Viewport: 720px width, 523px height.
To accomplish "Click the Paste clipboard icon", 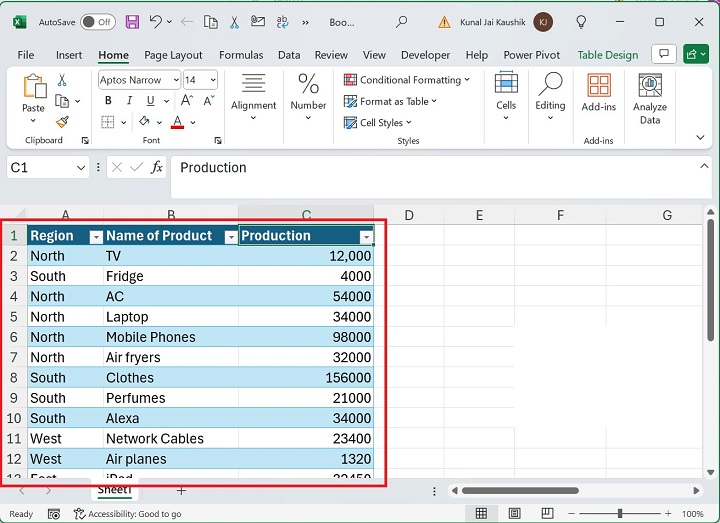I will tap(34, 86).
